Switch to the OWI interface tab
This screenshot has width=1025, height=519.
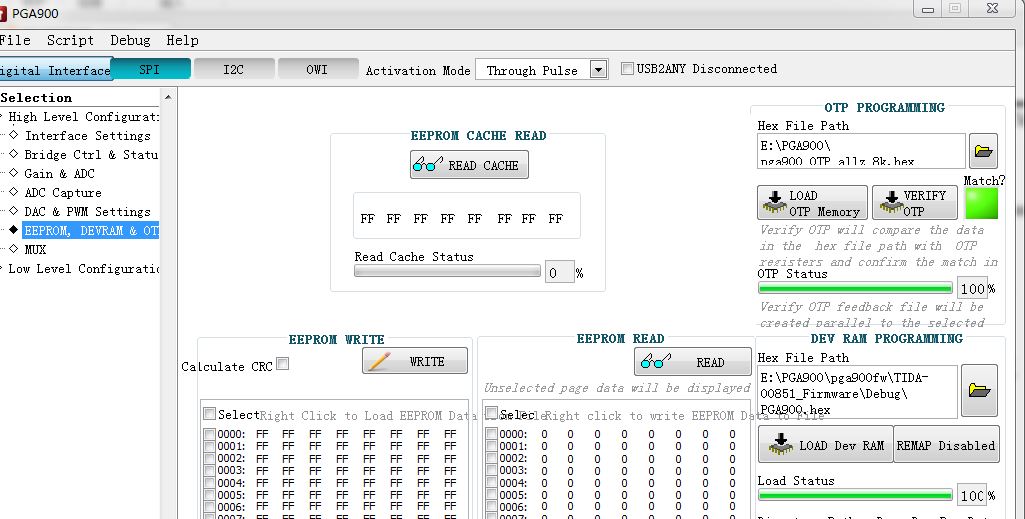(317, 69)
